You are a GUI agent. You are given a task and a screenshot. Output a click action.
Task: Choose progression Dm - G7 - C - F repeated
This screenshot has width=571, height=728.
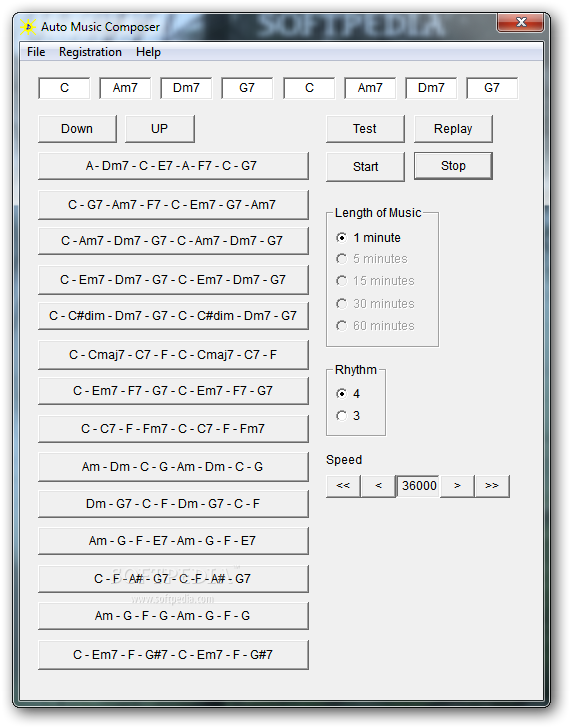pos(173,504)
